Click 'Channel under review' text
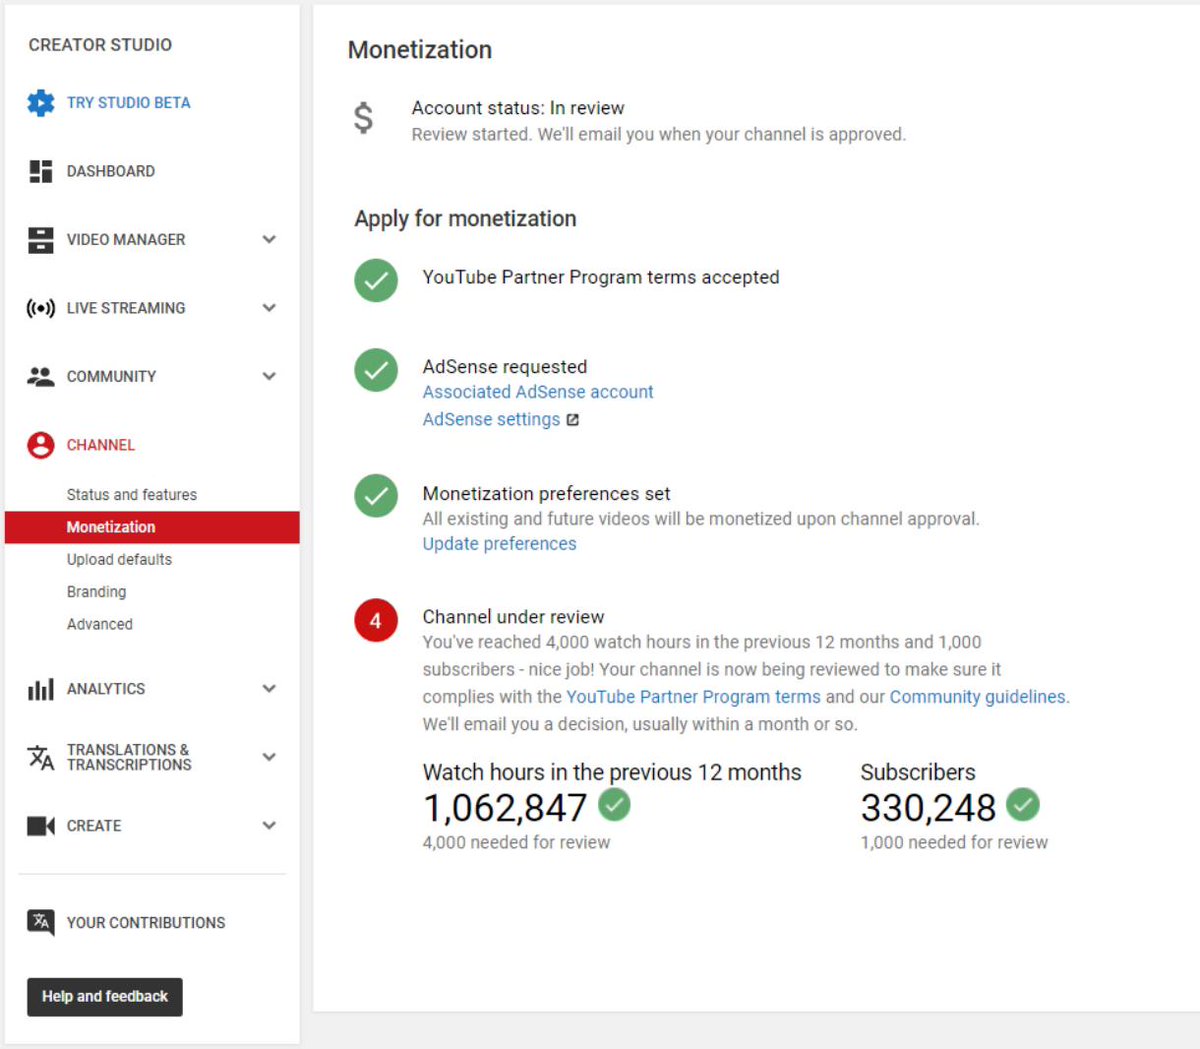The height and width of the screenshot is (1049, 1200). [513, 617]
